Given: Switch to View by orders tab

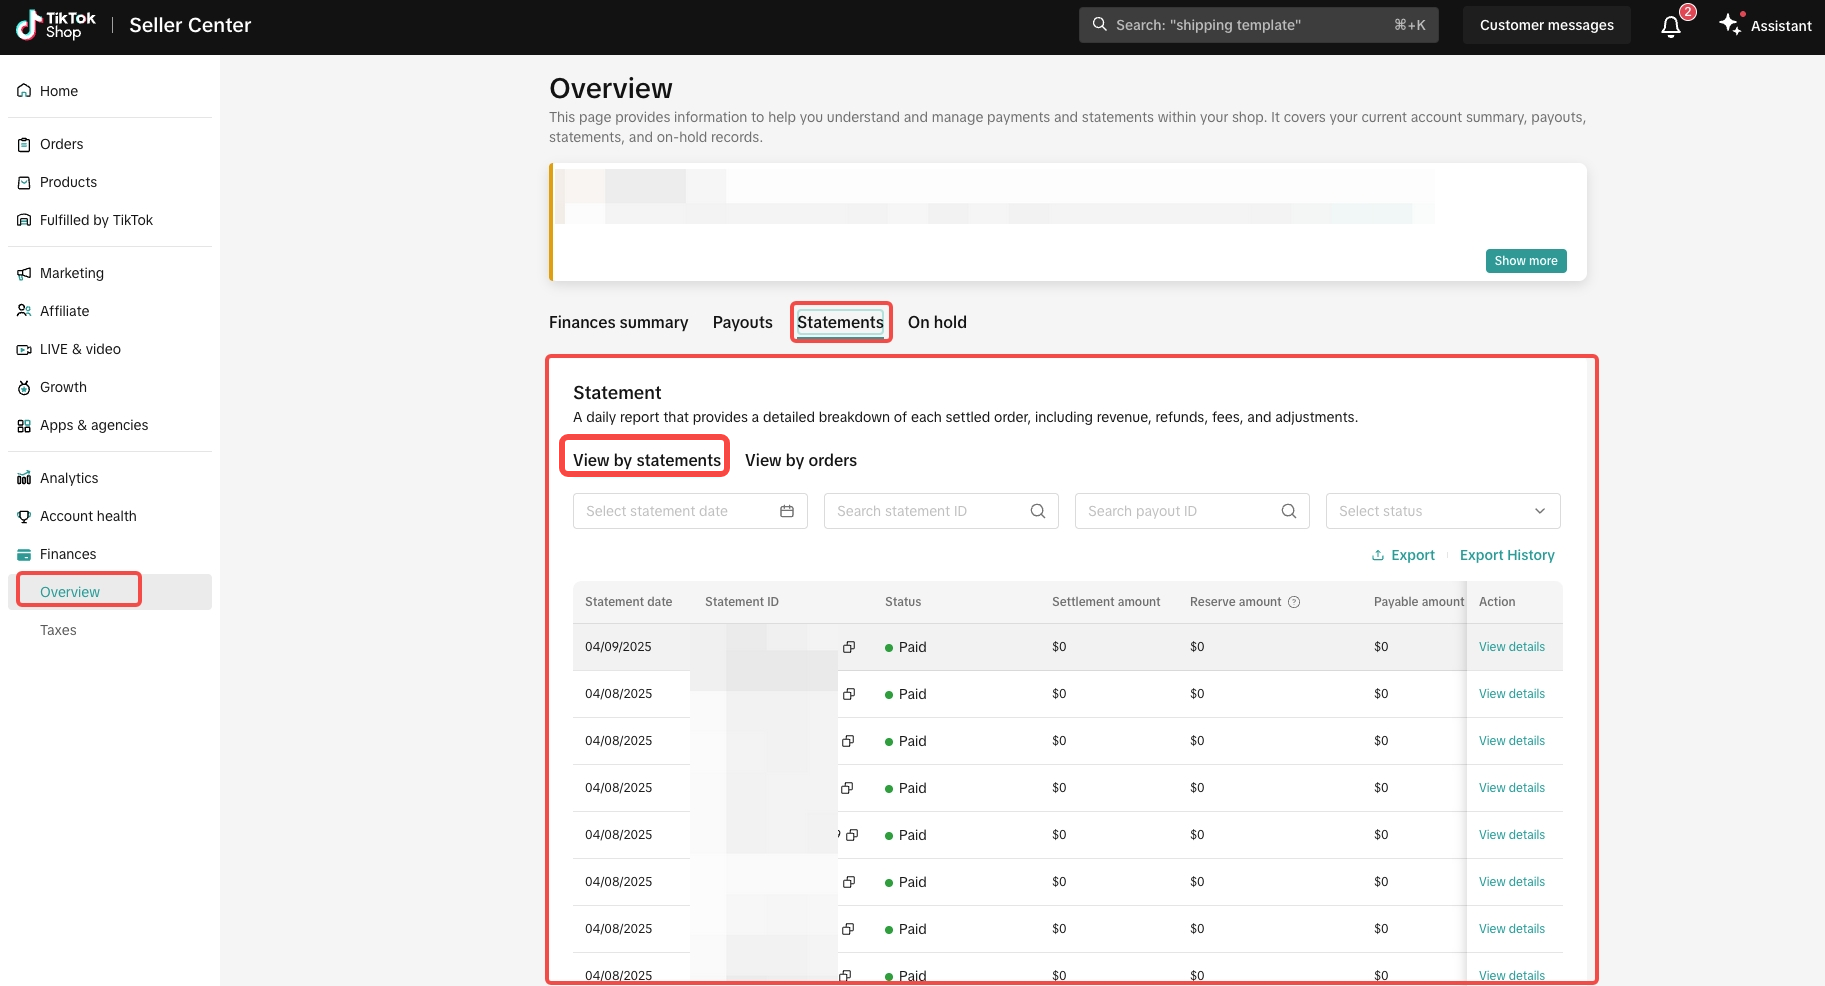Looking at the screenshot, I should pos(801,460).
